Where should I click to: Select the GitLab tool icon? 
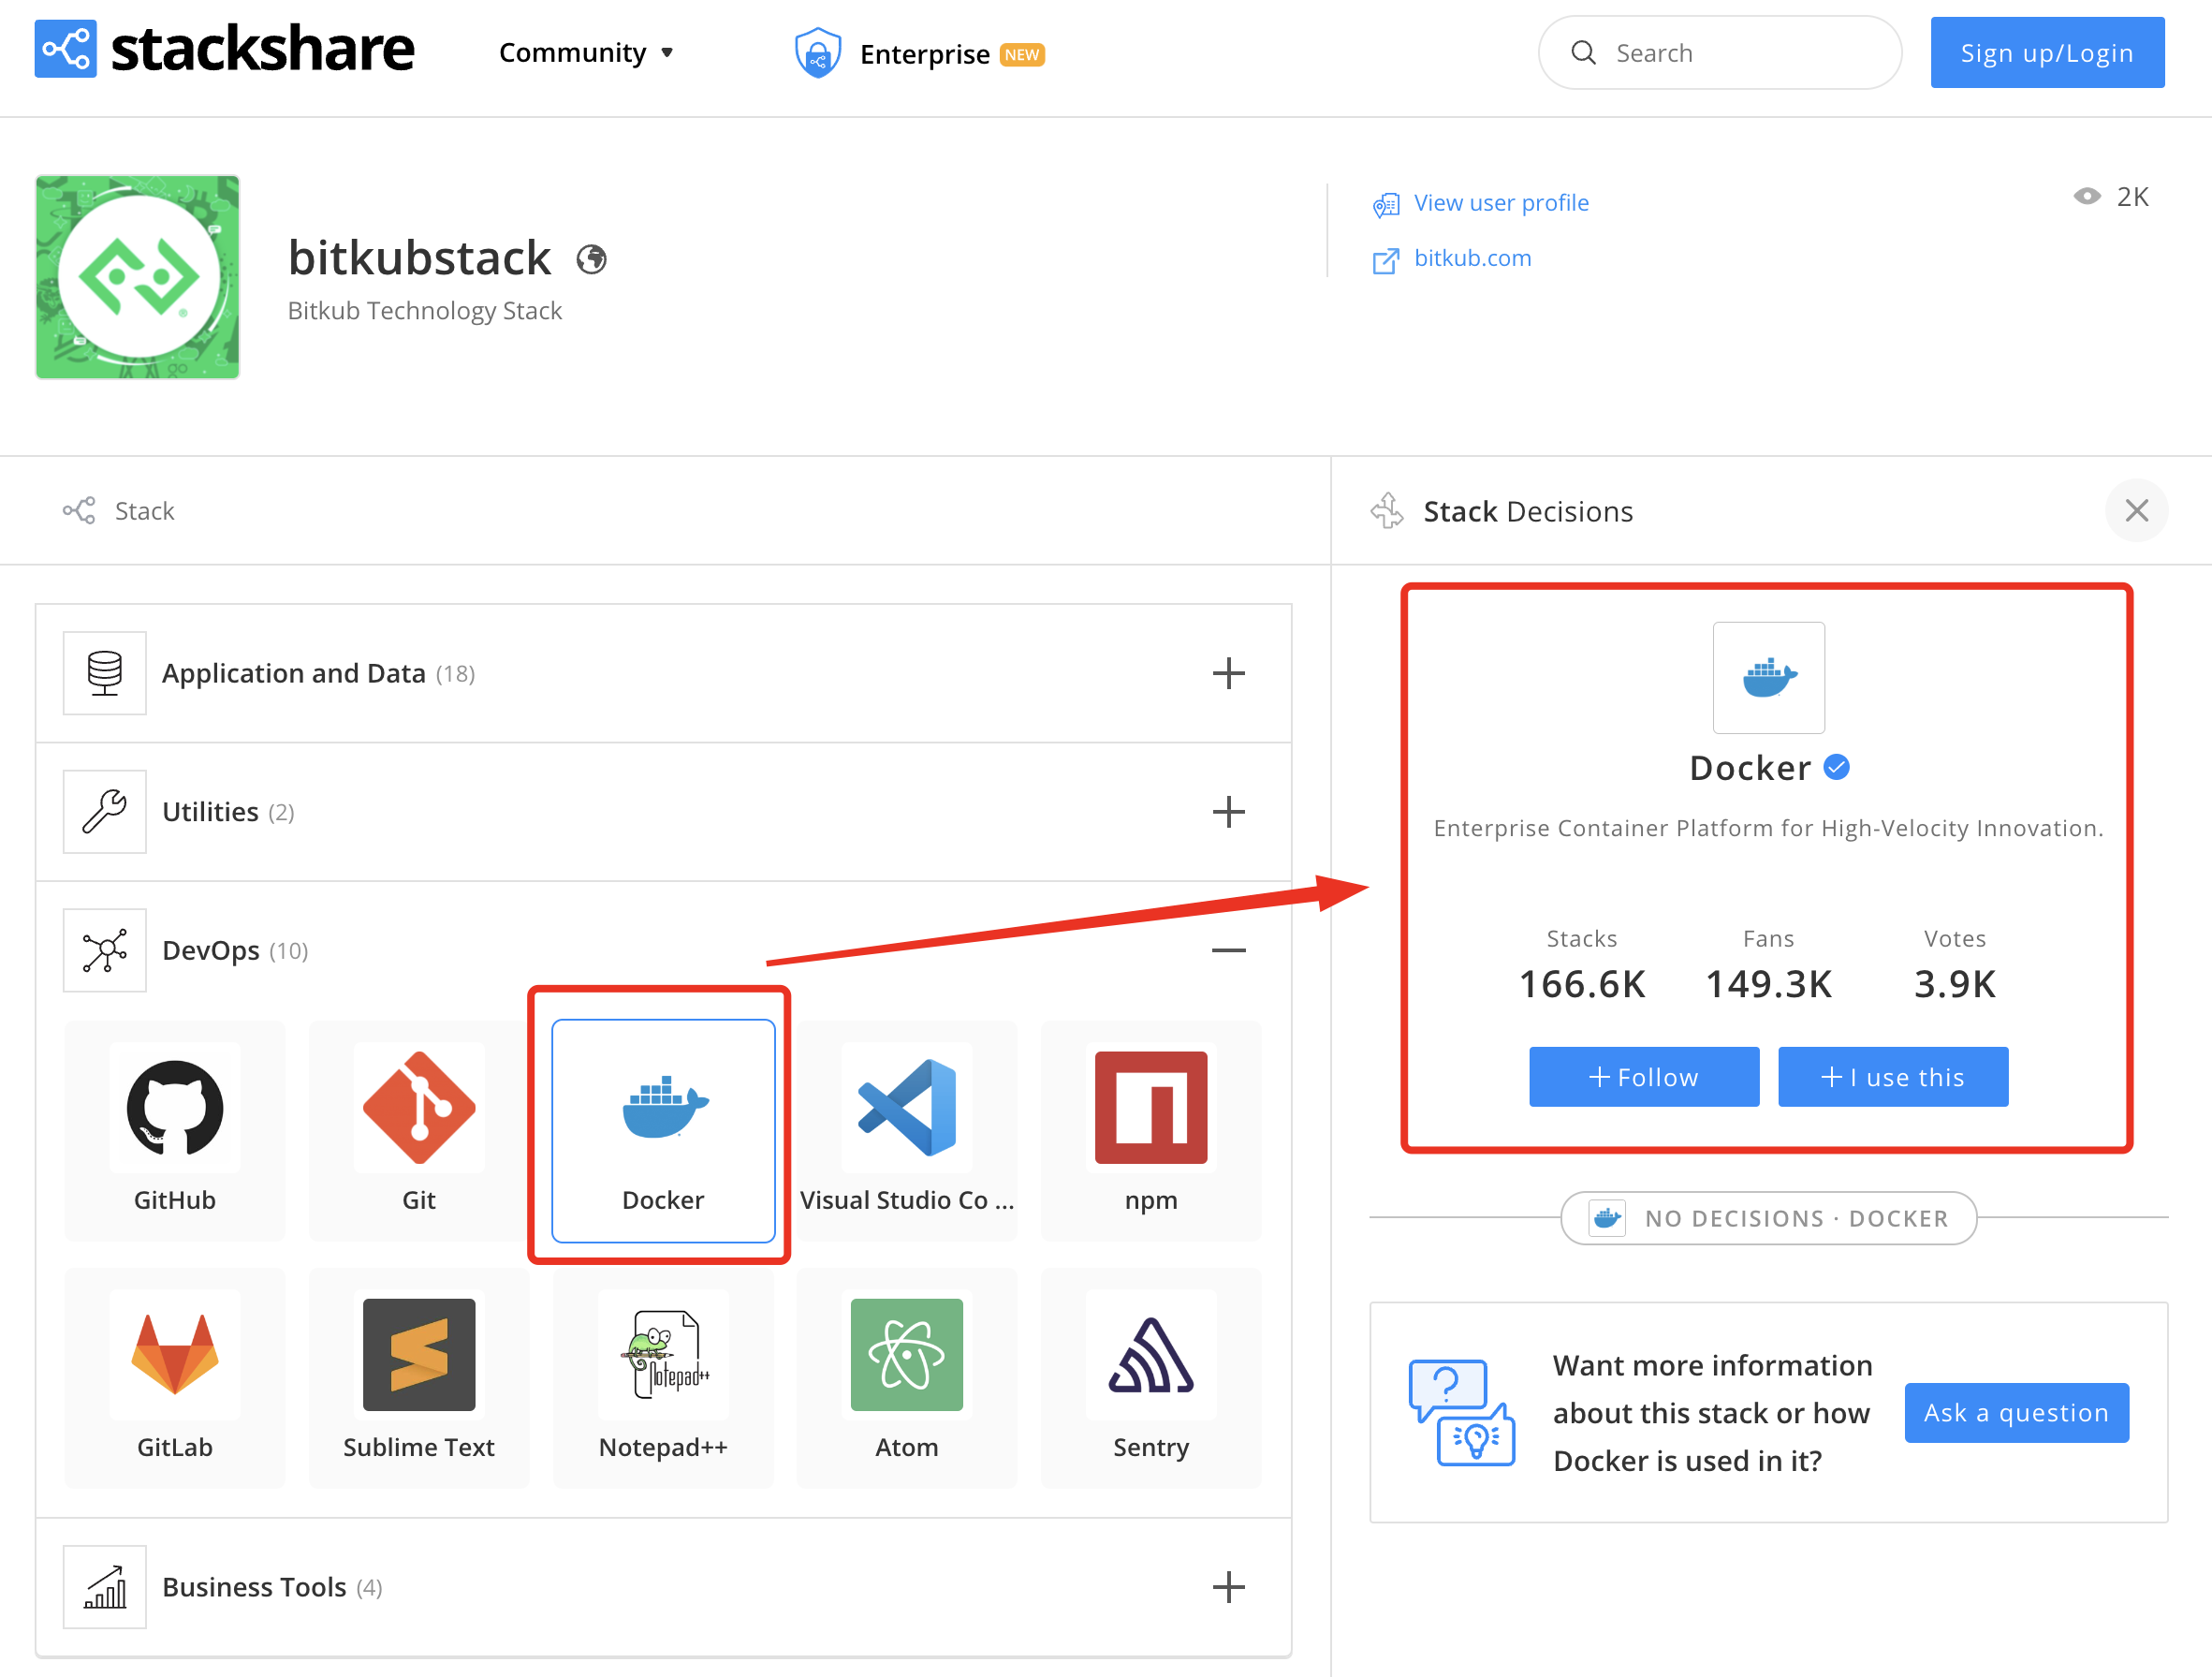pyautogui.click(x=174, y=1355)
